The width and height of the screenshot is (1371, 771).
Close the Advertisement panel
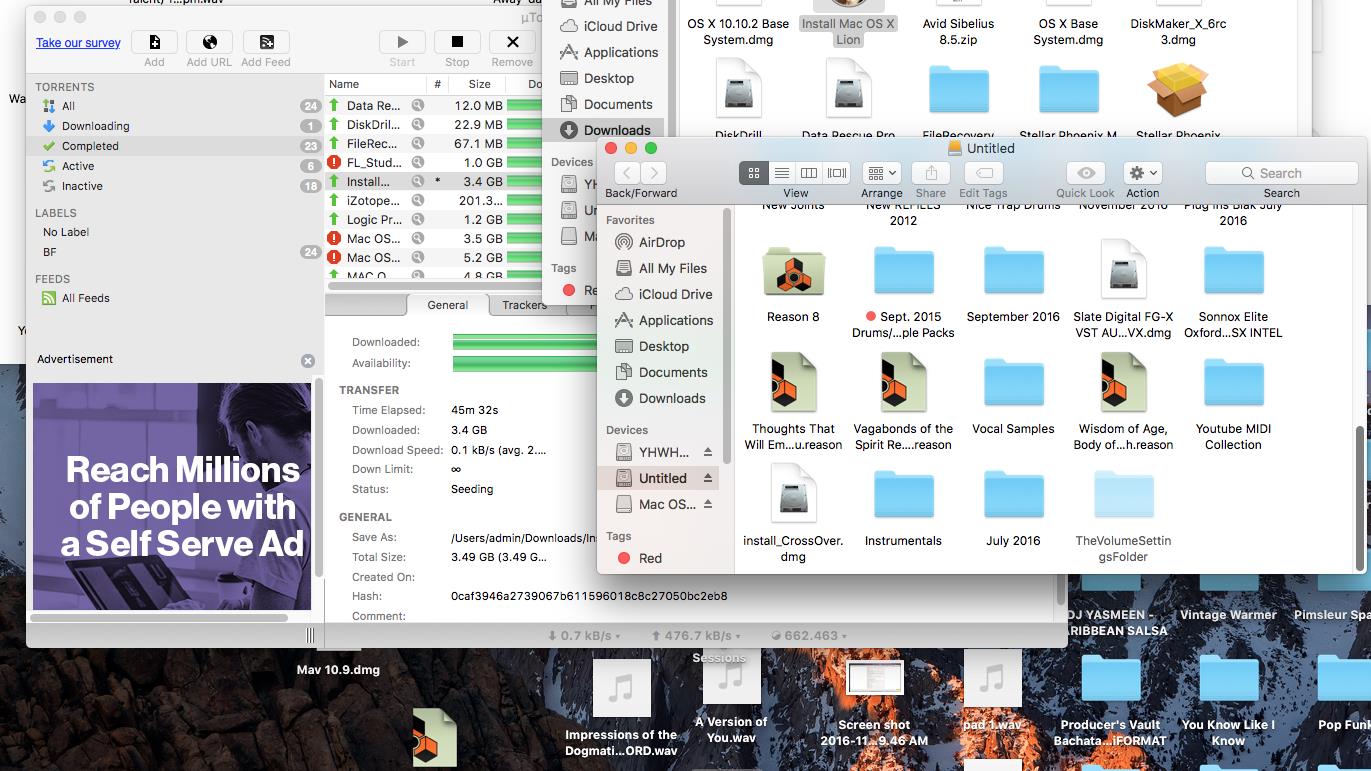click(308, 360)
